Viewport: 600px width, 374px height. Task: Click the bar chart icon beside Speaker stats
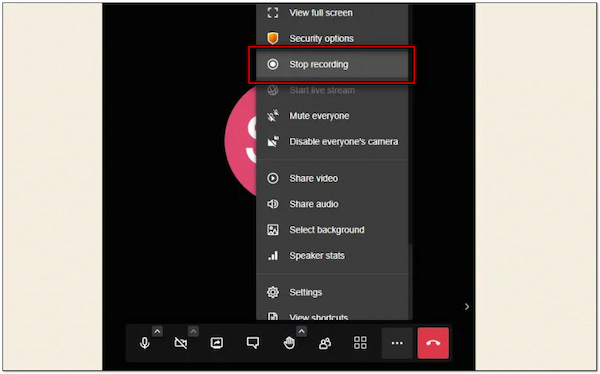click(x=273, y=255)
